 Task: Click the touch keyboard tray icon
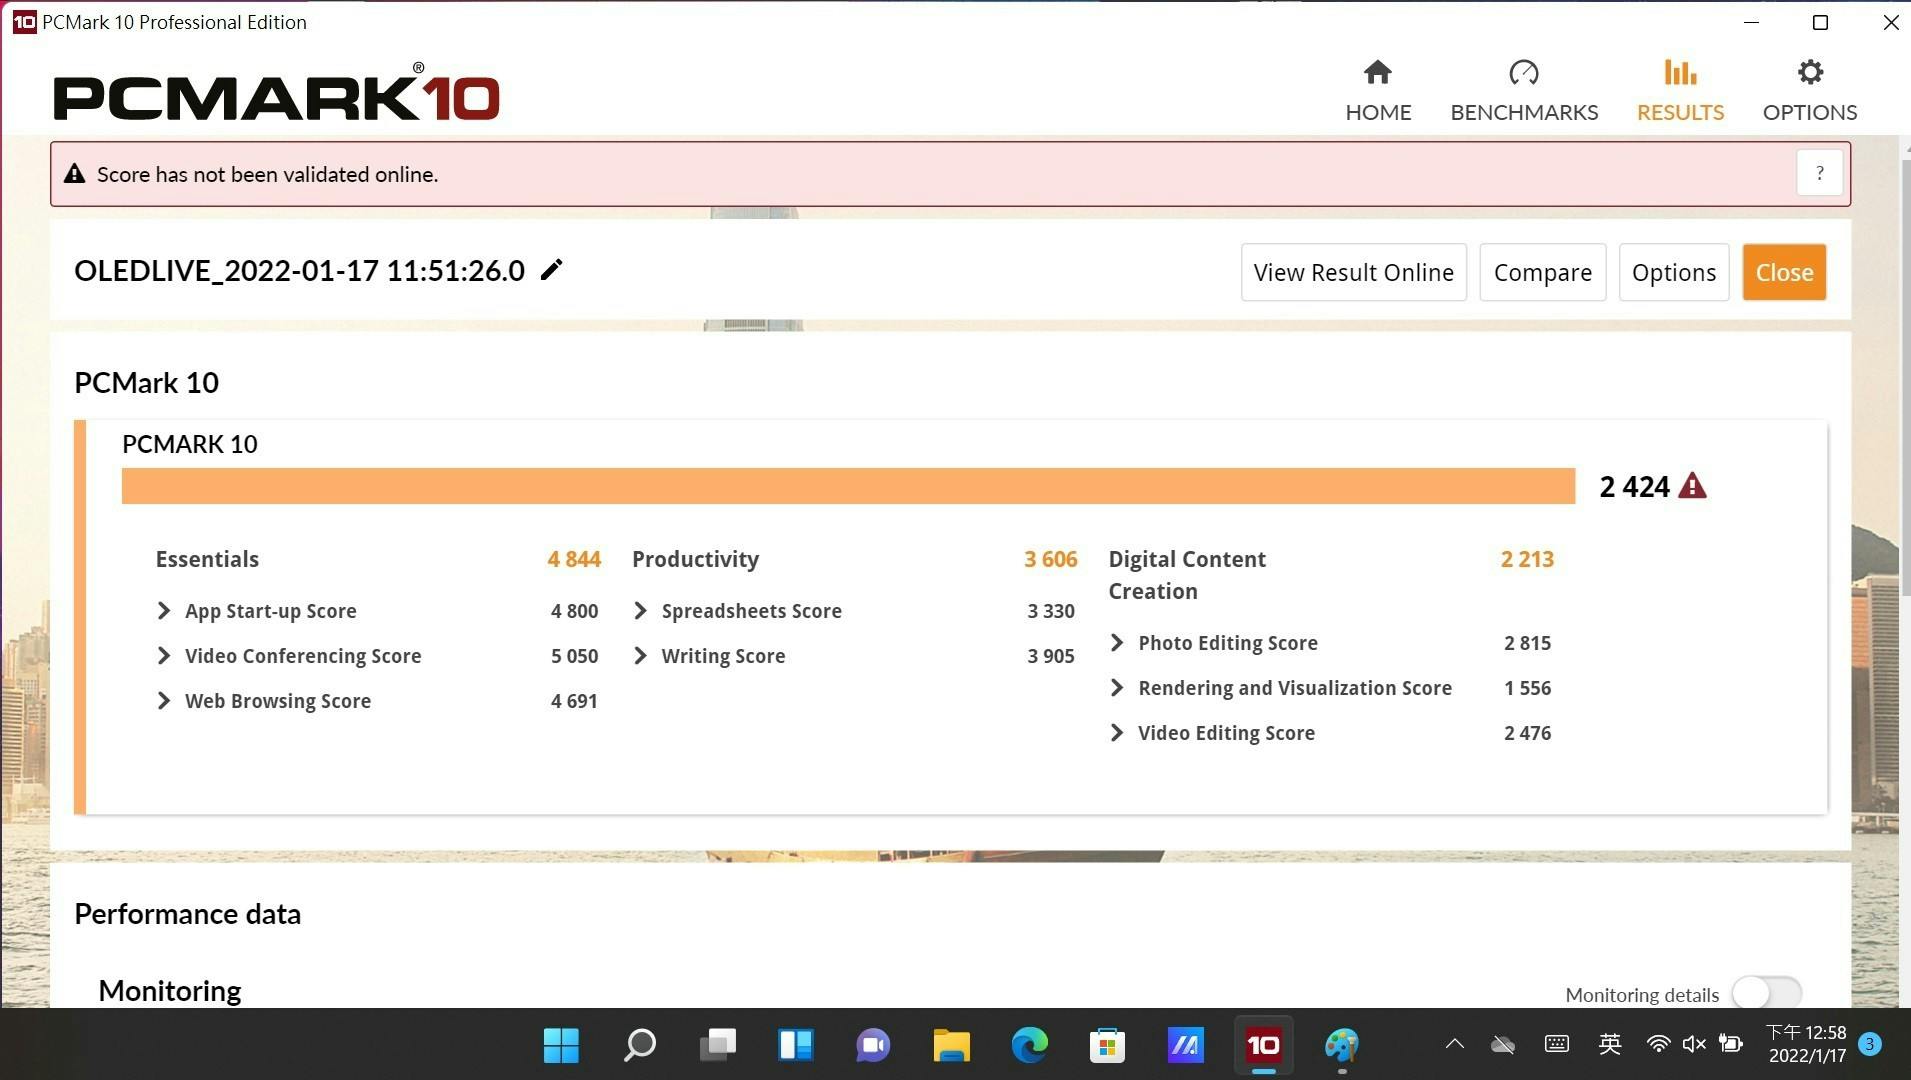[x=1556, y=1044]
